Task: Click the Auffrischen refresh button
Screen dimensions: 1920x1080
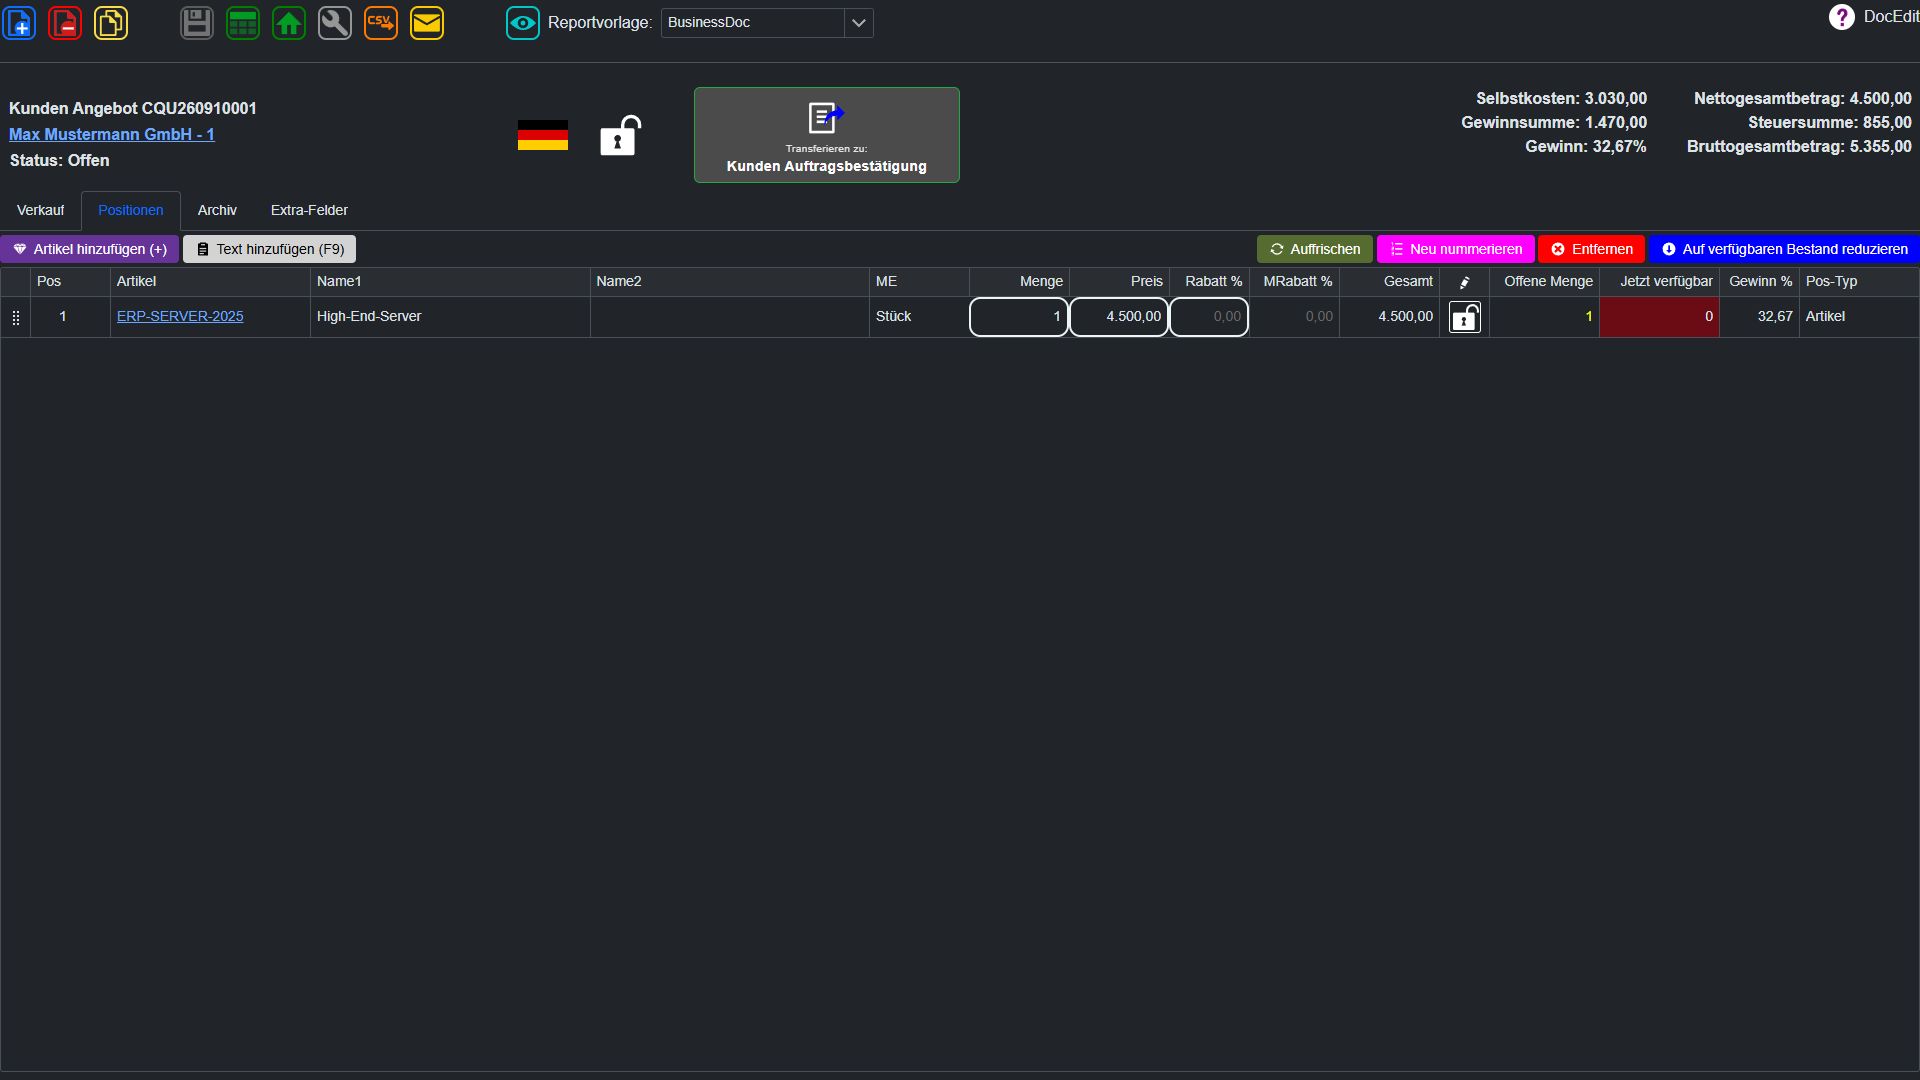Action: (1315, 249)
